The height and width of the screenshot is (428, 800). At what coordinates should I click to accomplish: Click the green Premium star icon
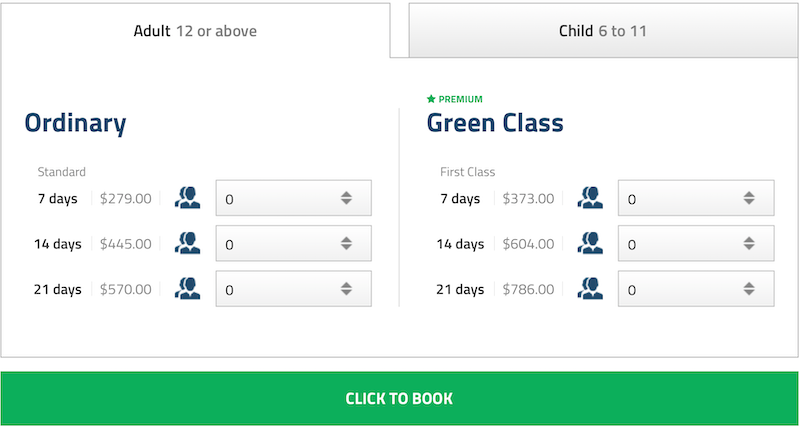[431, 99]
